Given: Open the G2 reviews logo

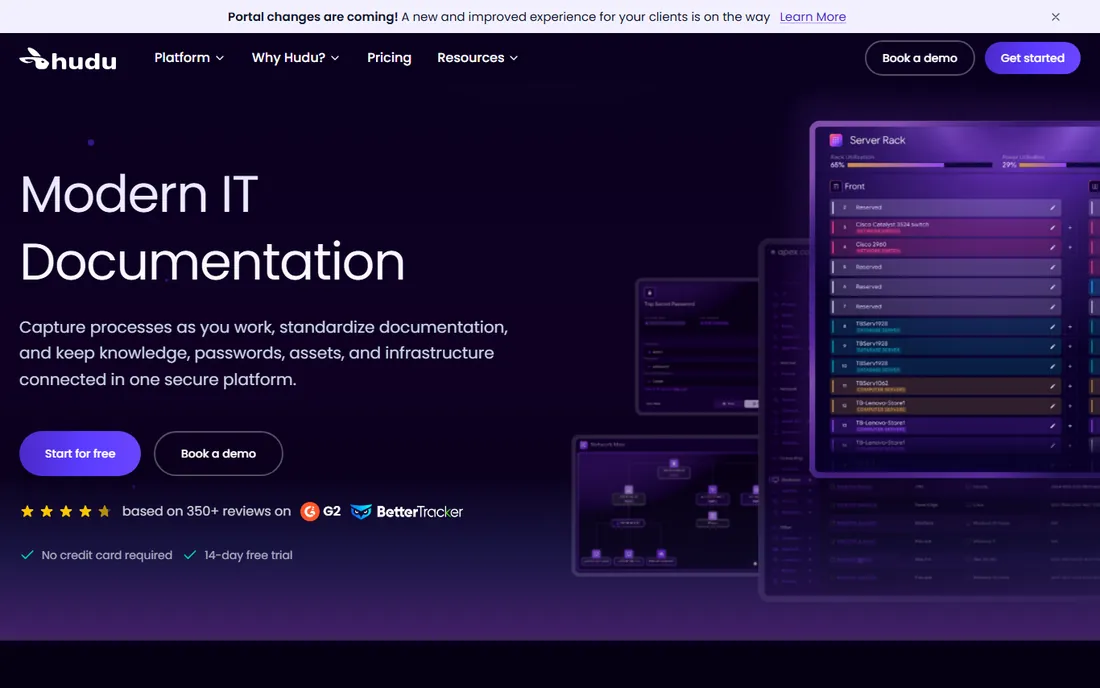Looking at the screenshot, I should point(321,511).
